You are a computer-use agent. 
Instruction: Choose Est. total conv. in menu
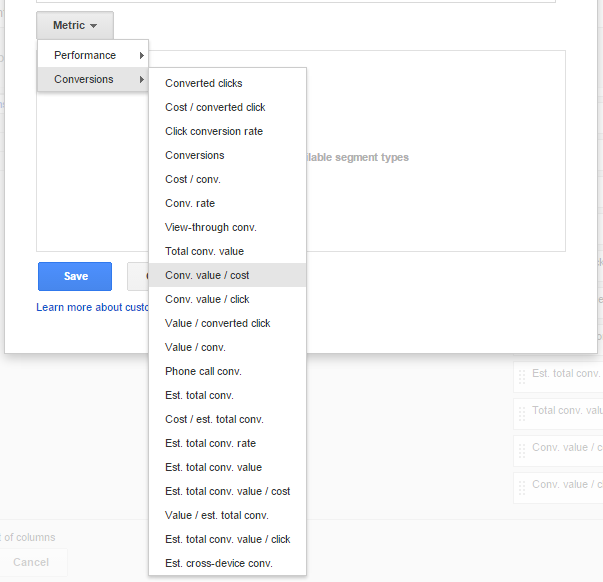[227, 395]
